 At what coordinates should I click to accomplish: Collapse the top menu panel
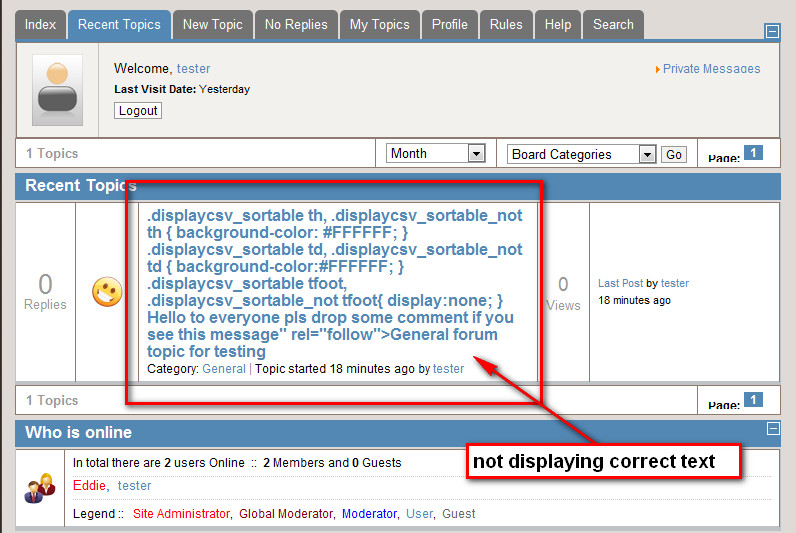pyautogui.click(x=772, y=31)
